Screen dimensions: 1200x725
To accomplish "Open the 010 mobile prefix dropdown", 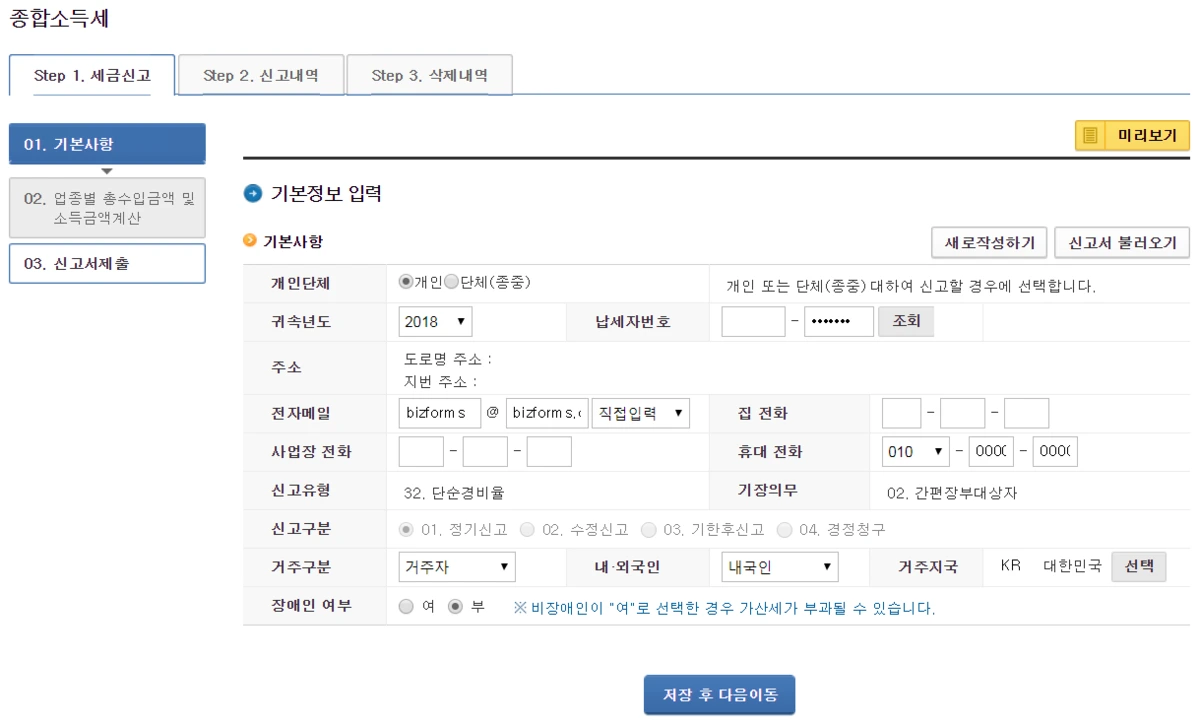I will (x=914, y=451).
